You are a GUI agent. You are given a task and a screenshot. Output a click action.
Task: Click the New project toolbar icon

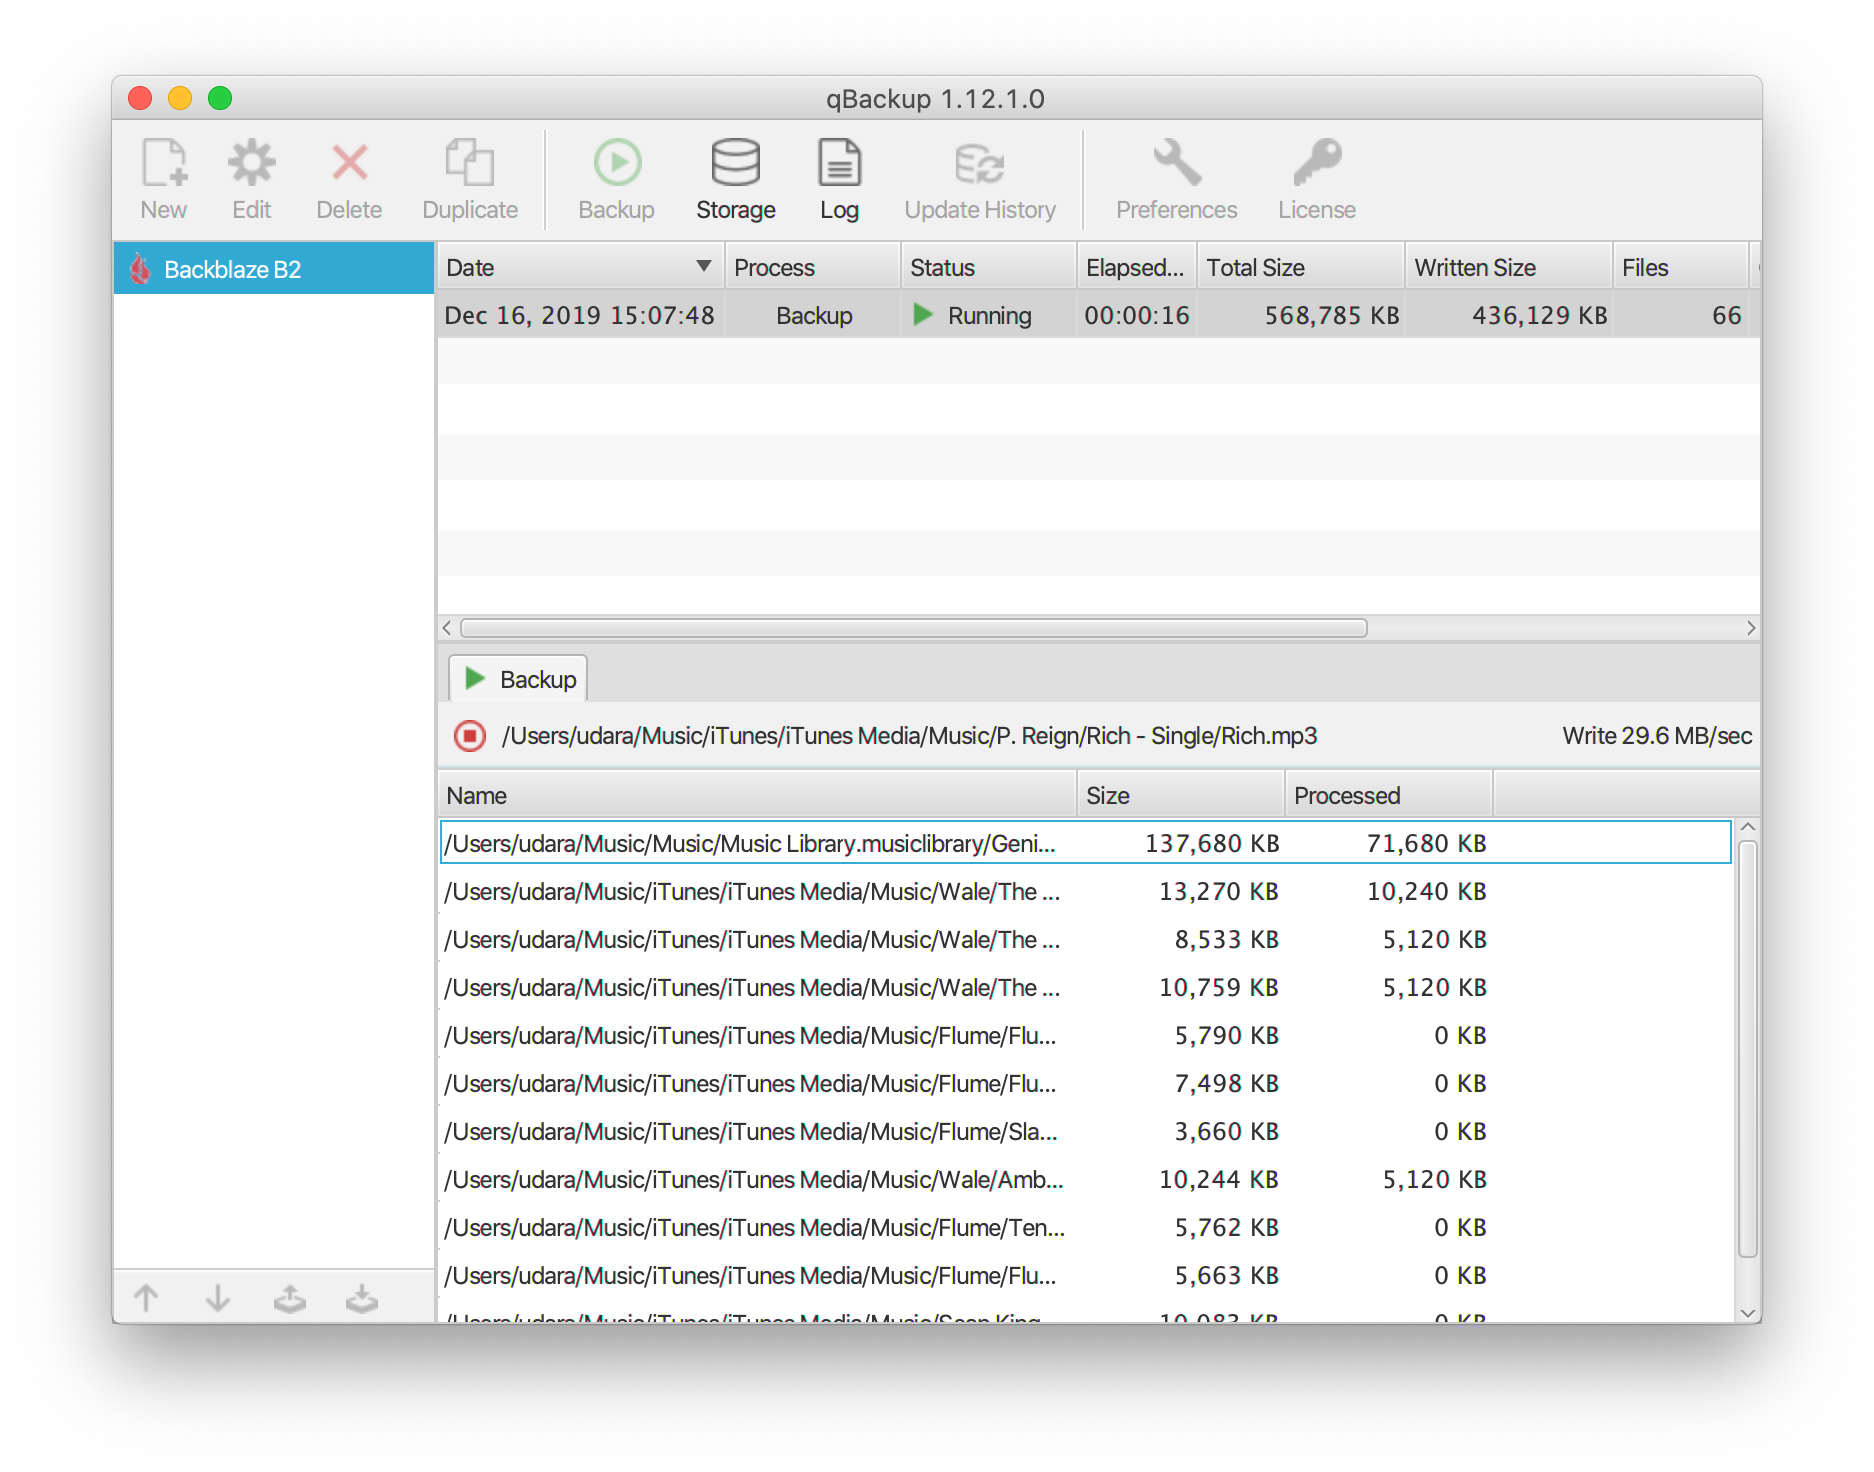click(x=164, y=163)
